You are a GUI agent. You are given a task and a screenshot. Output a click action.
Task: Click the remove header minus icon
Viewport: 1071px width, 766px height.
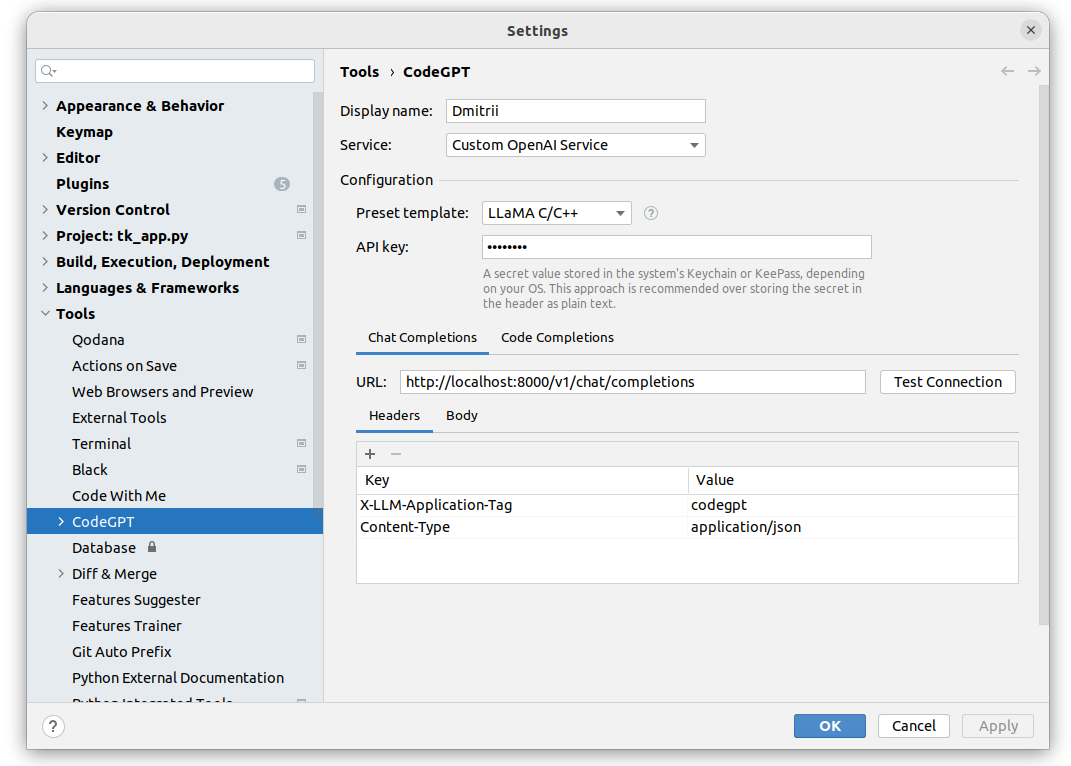pyautogui.click(x=396, y=454)
